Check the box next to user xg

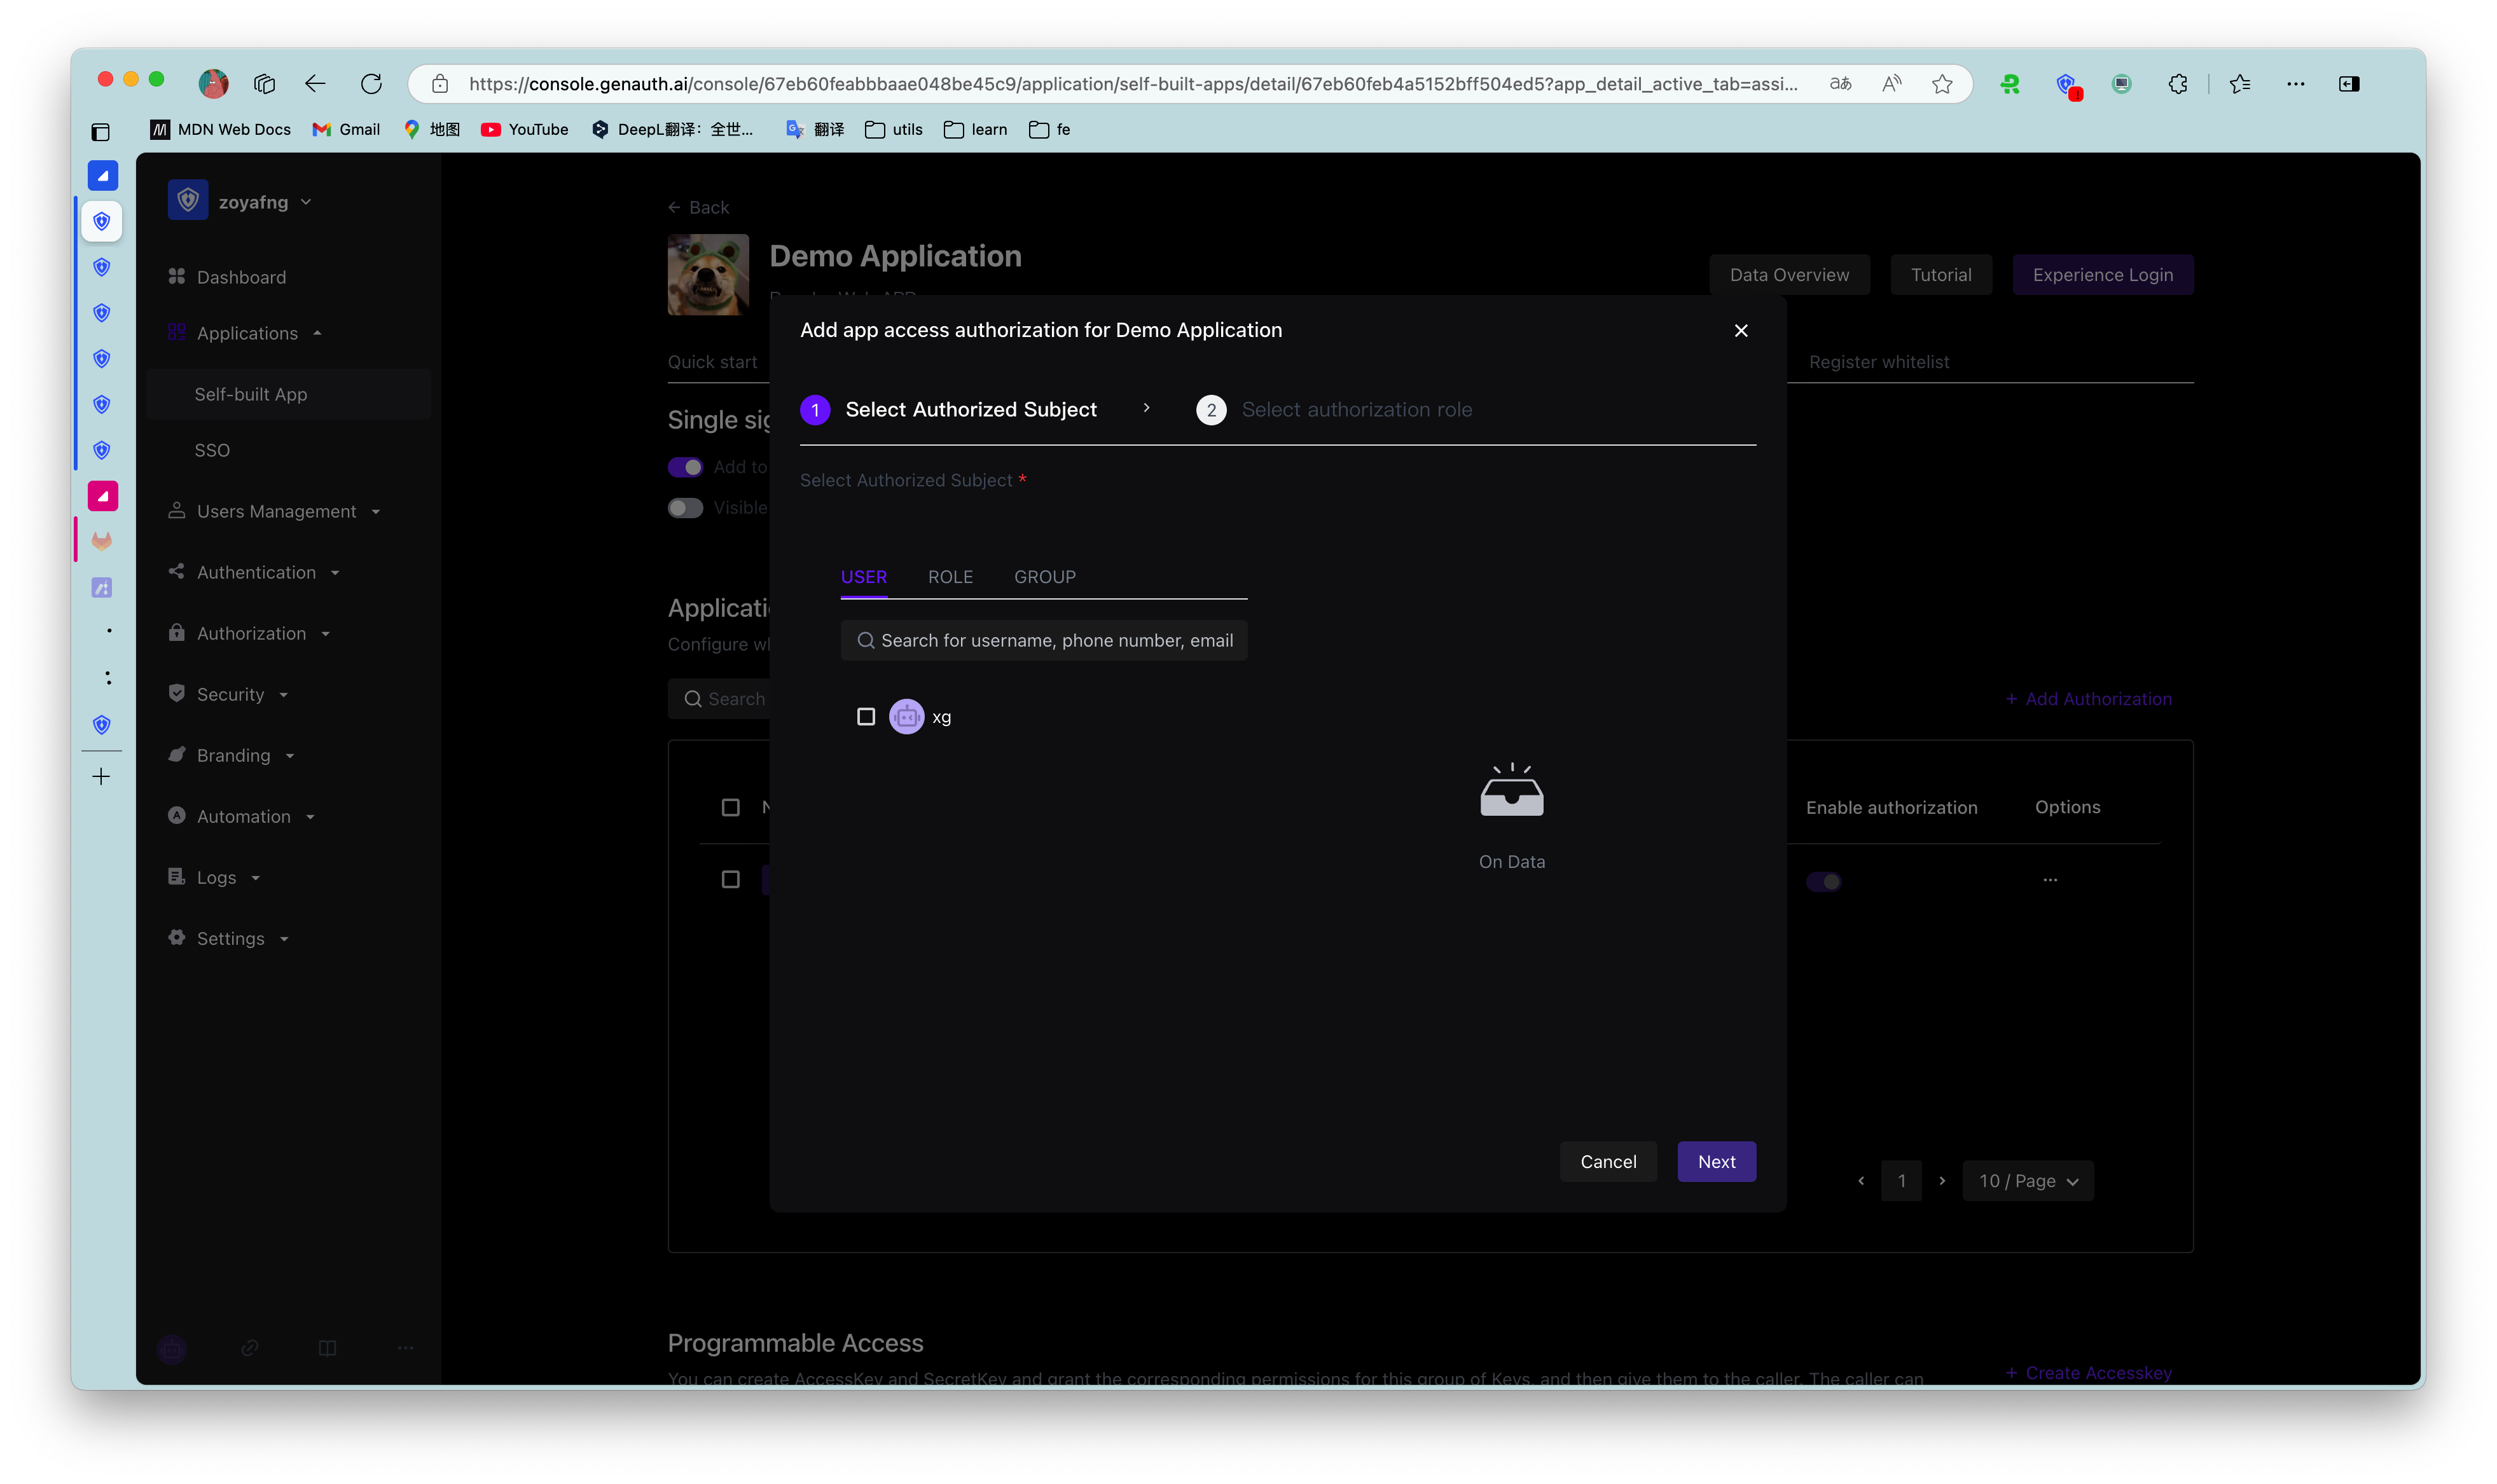(x=866, y=716)
